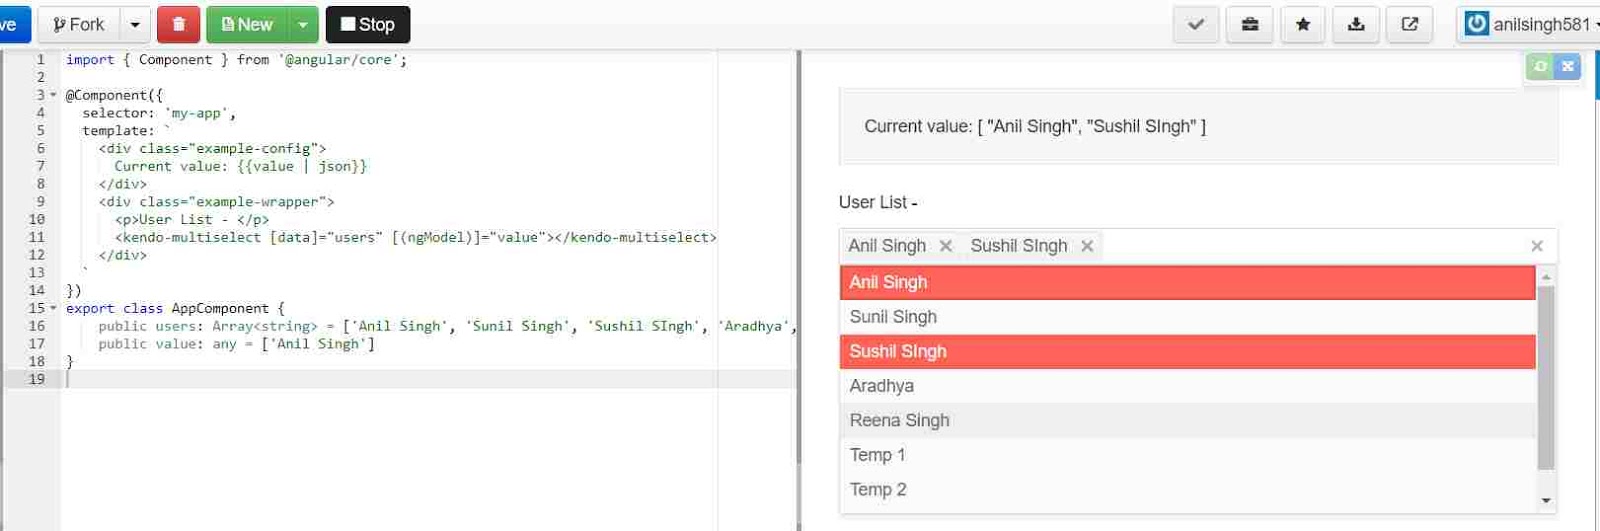Select Sunil Singh from the list

tap(1188, 317)
